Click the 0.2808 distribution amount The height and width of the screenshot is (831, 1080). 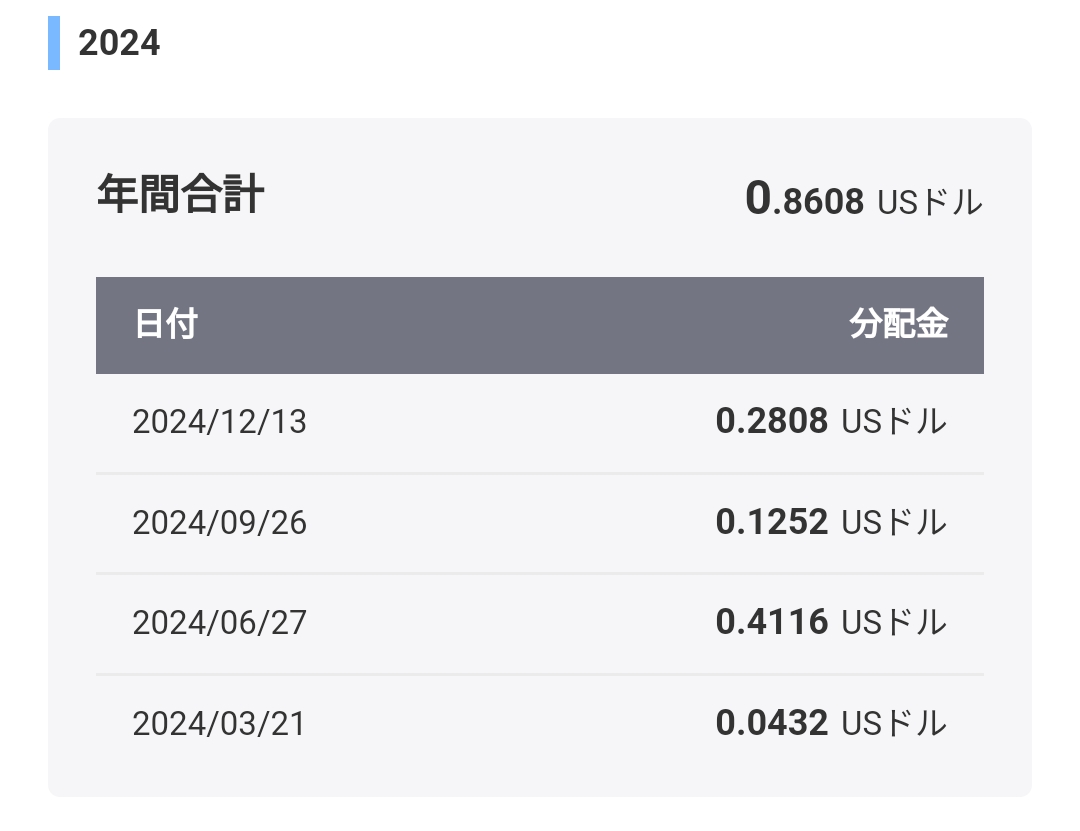point(771,421)
